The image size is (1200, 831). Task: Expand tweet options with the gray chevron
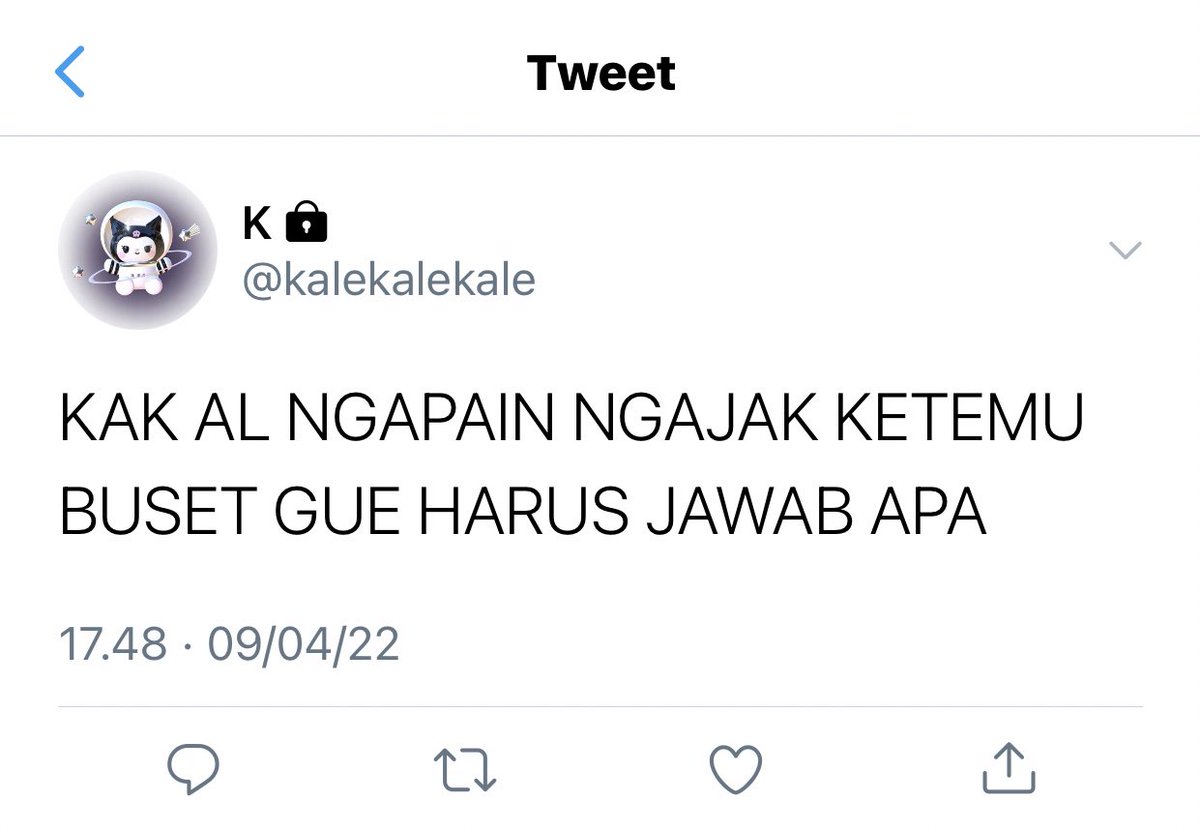pyautogui.click(x=1126, y=250)
